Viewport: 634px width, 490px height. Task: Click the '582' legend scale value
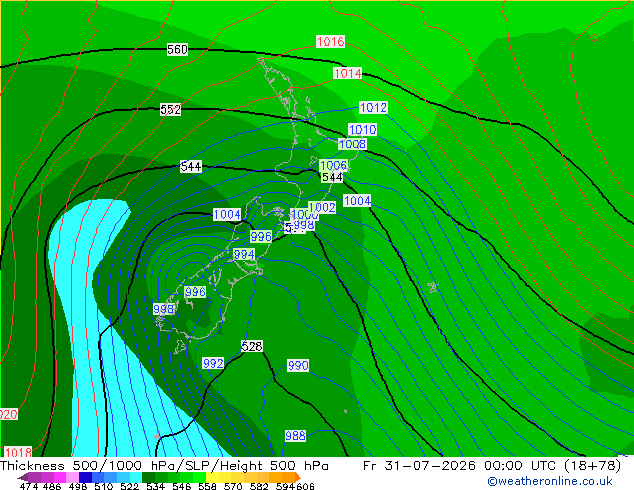(259, 486)
